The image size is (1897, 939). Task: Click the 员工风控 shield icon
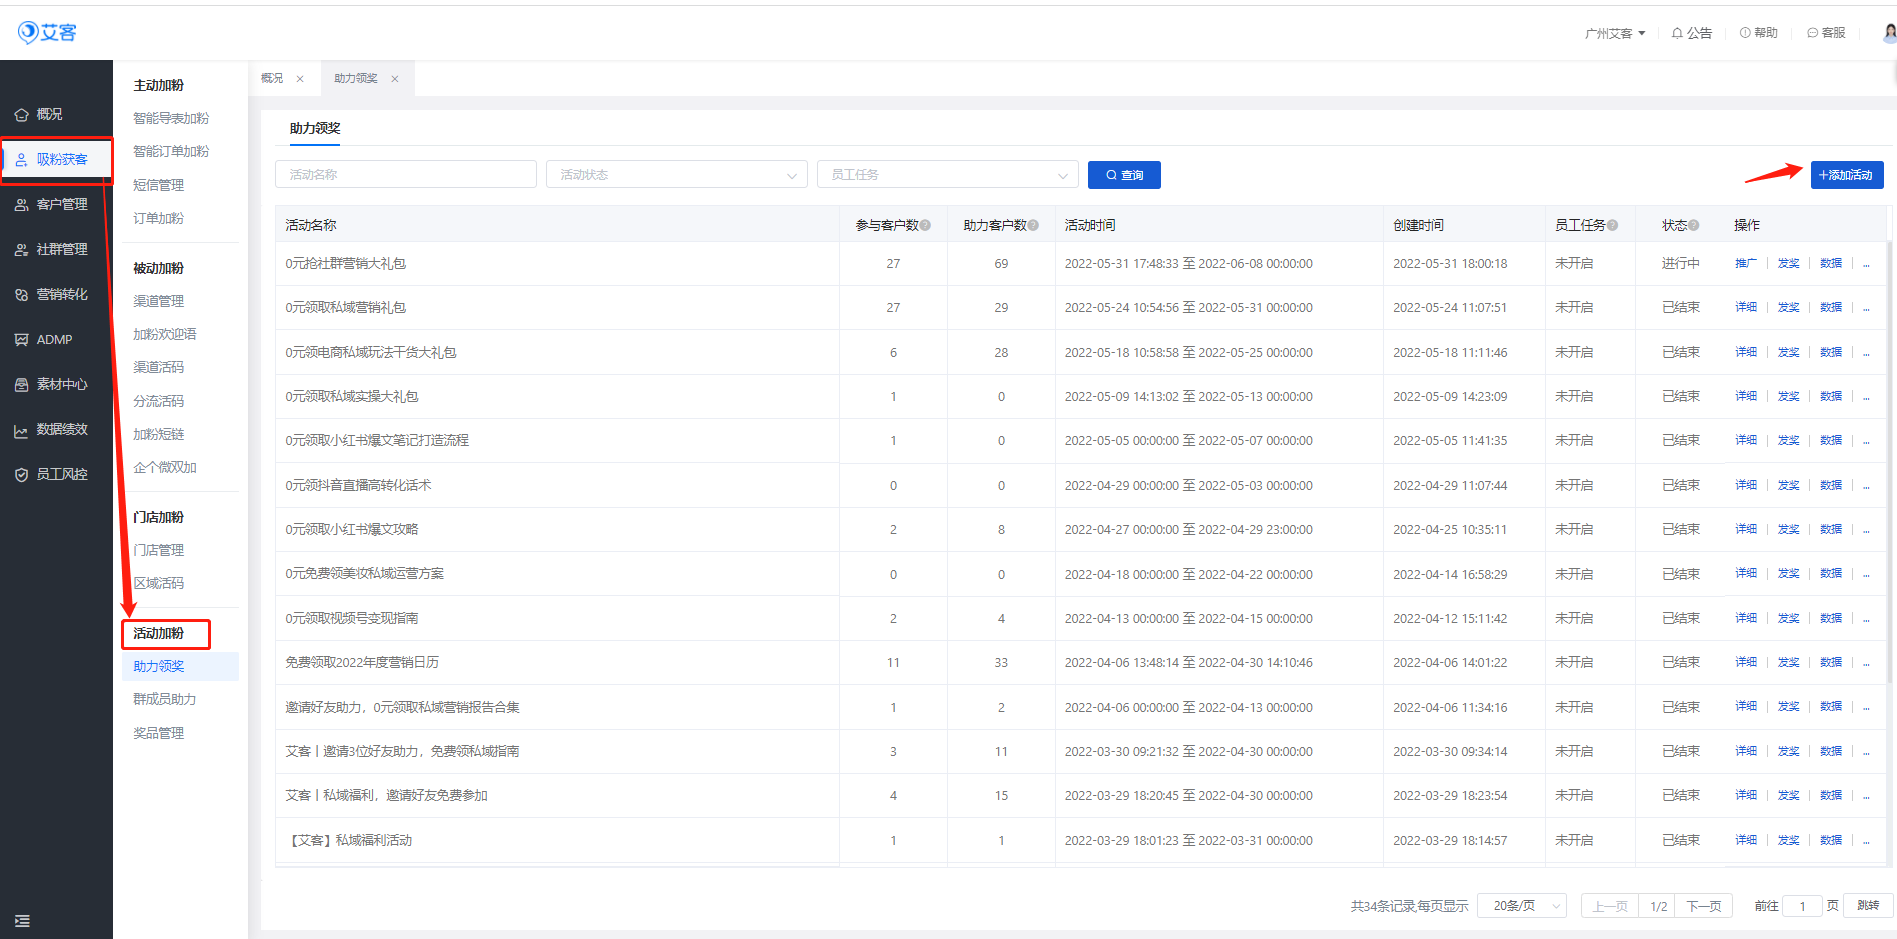point(21,475)
